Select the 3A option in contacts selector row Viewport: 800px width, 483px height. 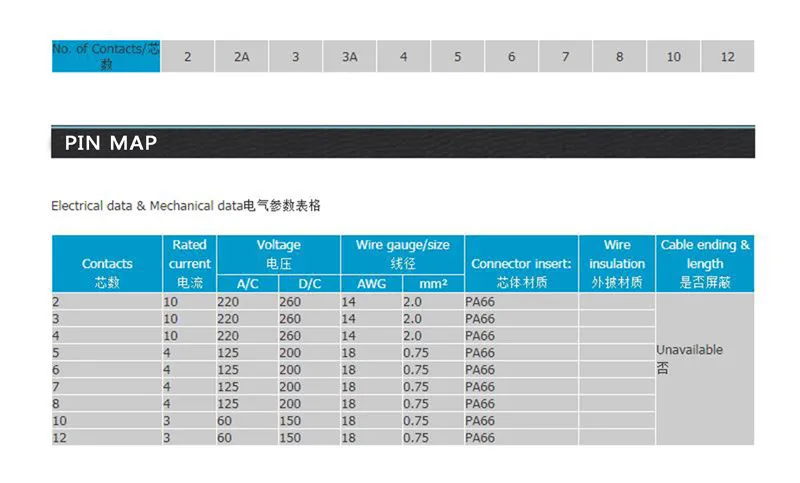(x=349, y=57)
